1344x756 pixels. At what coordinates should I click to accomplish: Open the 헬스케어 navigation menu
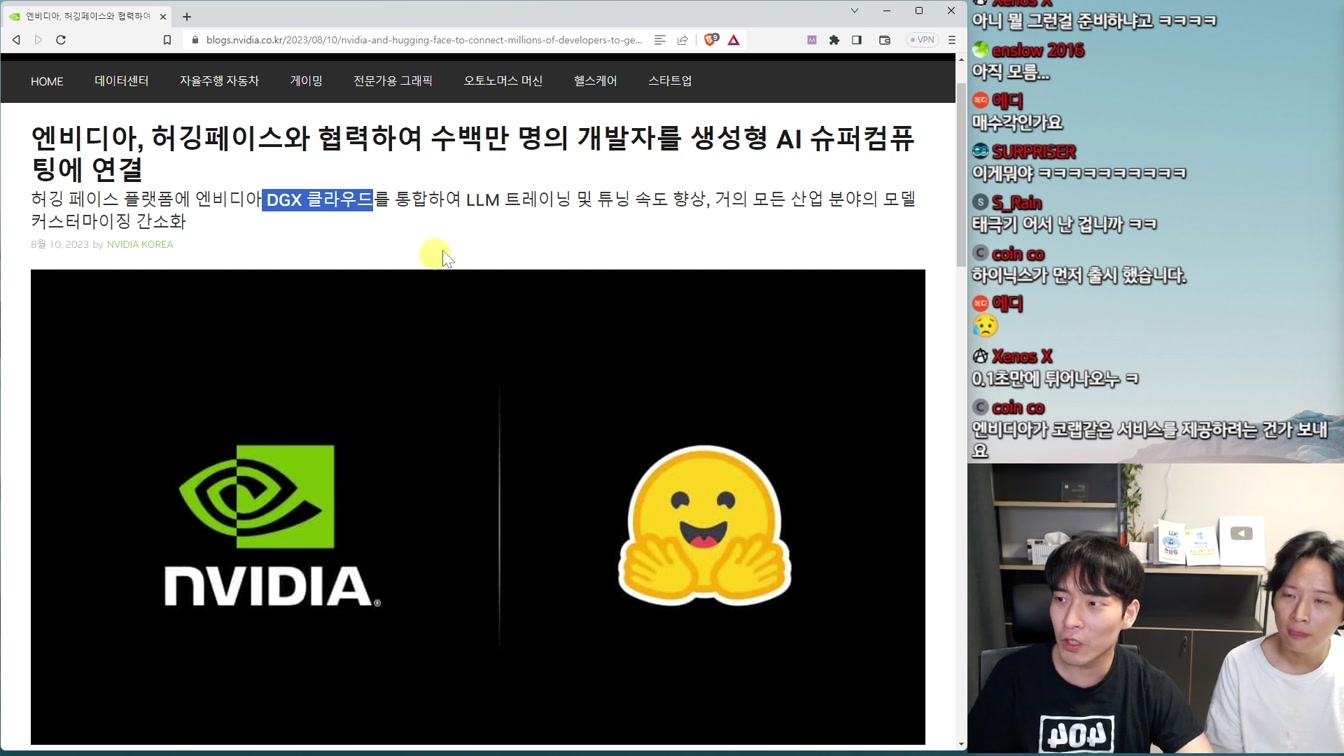595,81
